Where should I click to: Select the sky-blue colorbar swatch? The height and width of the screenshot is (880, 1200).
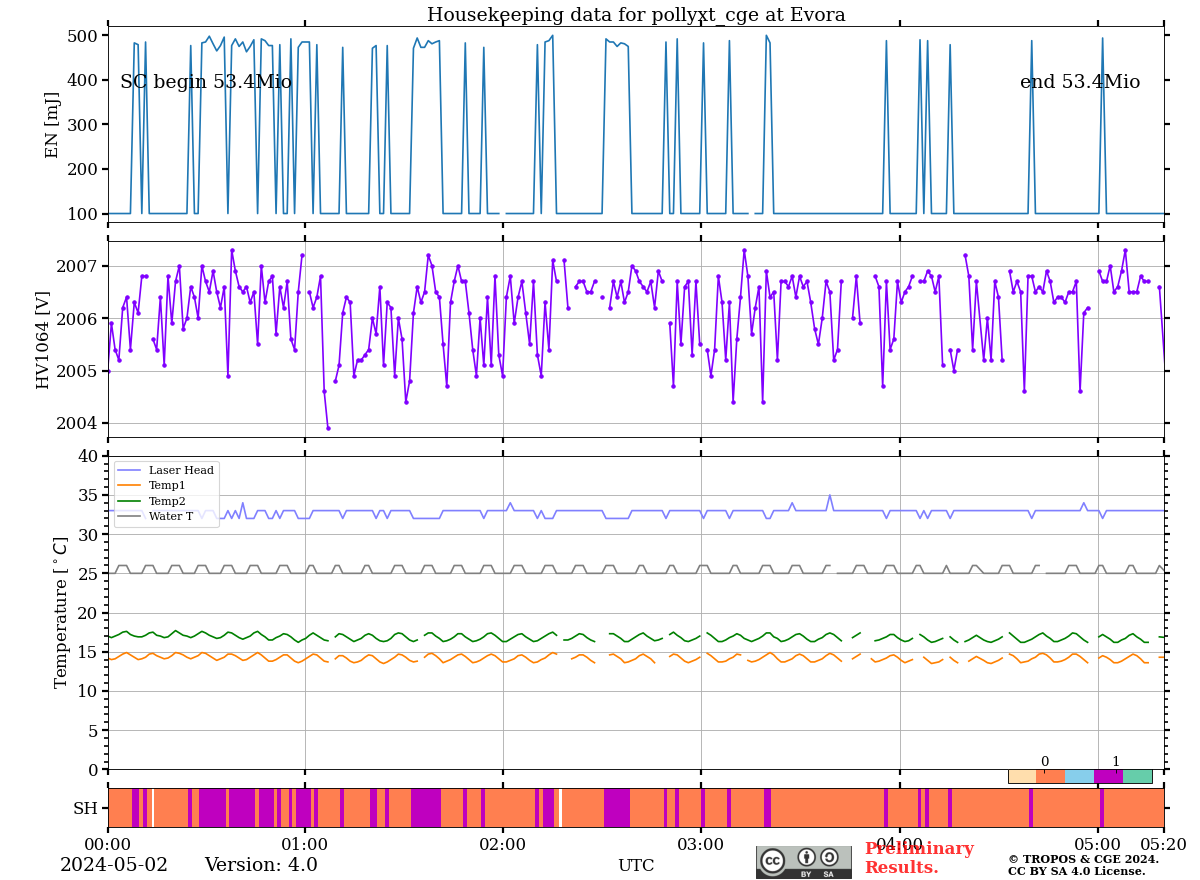(1080, 776)
